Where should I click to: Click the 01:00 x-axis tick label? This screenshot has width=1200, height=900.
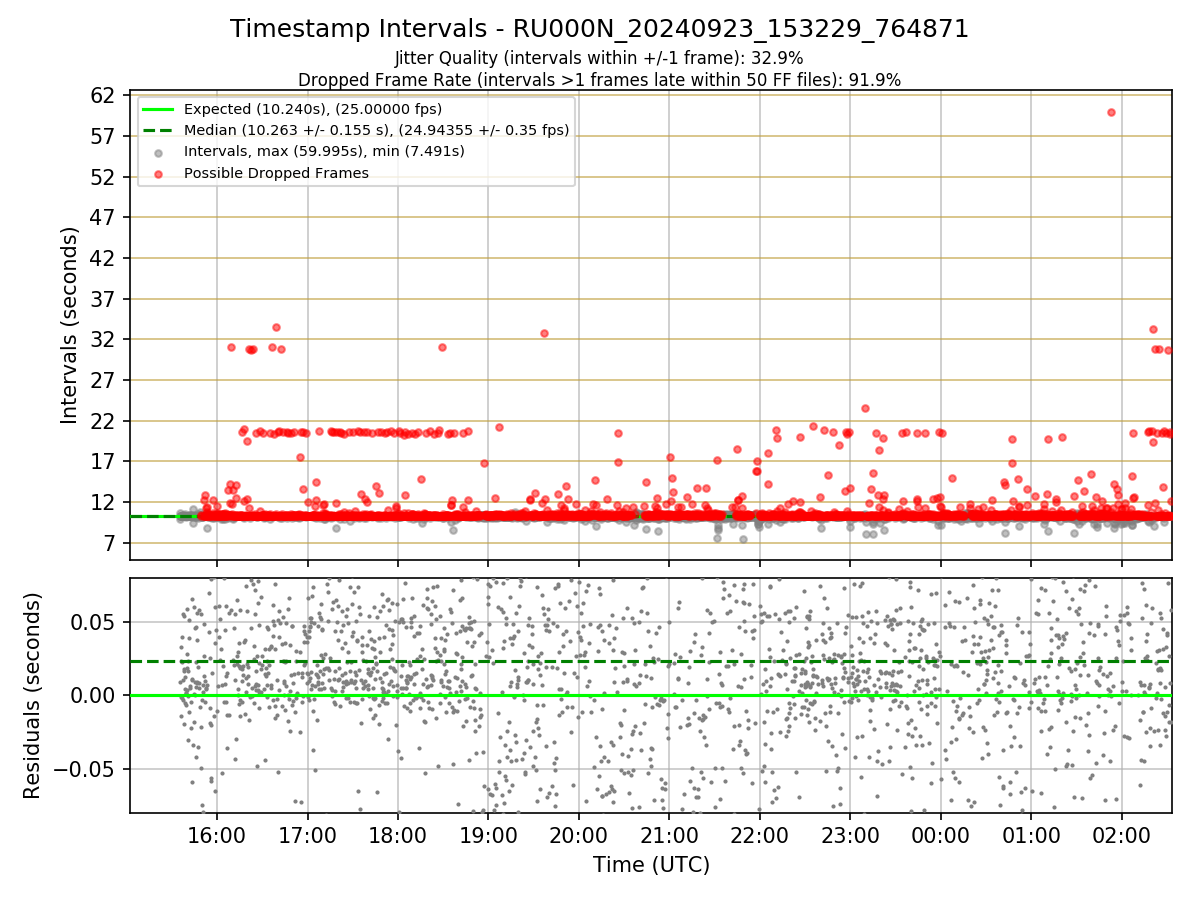pyautogui.click(x=1031, y=835)
